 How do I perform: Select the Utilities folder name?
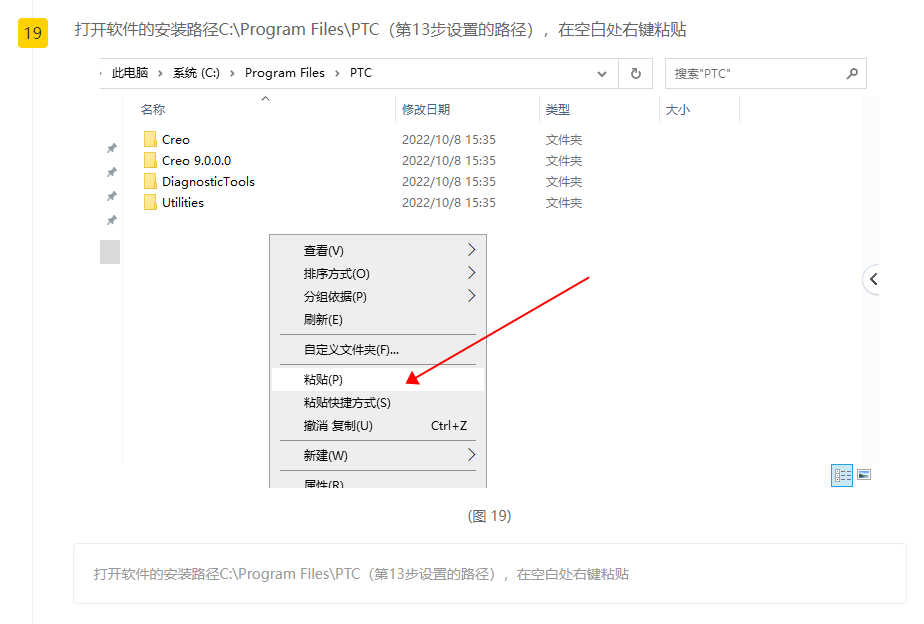pos(183,203)
